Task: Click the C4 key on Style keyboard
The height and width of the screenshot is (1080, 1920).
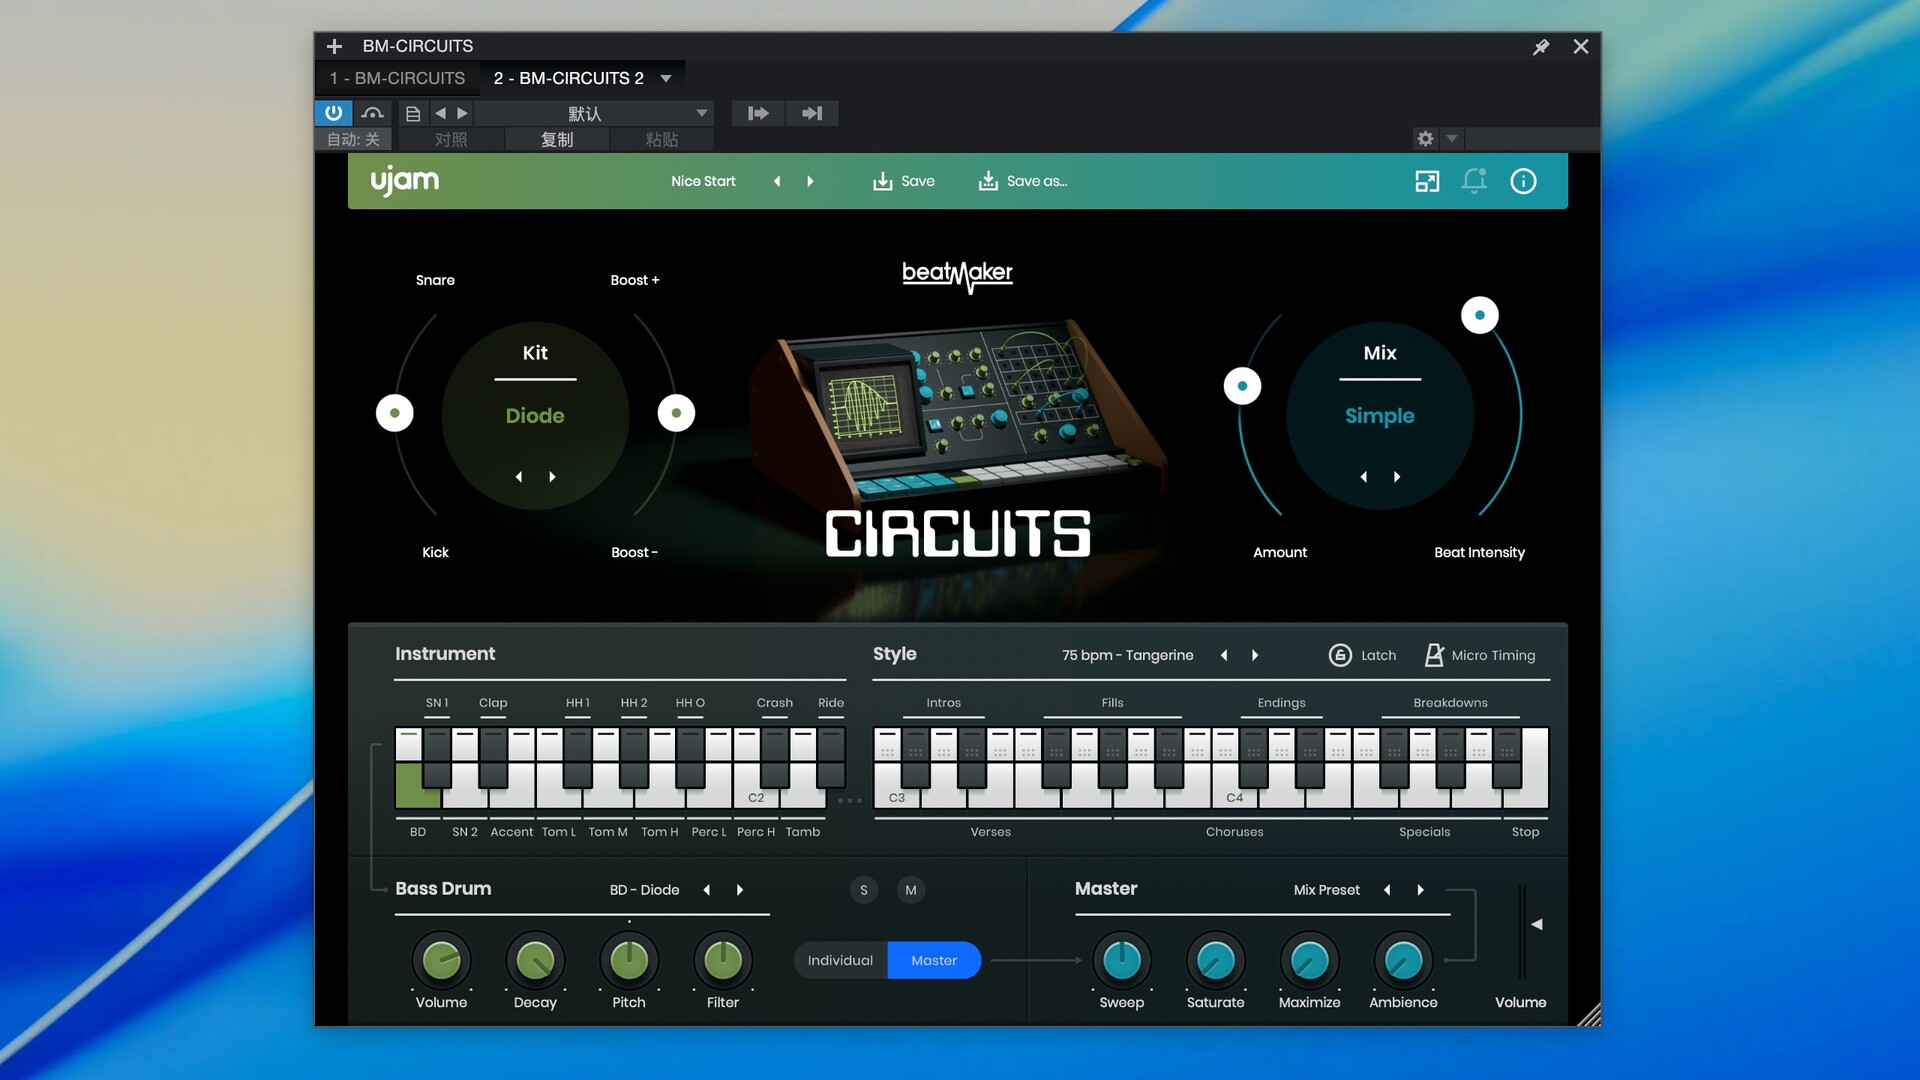Action: tap(1235, 797)
